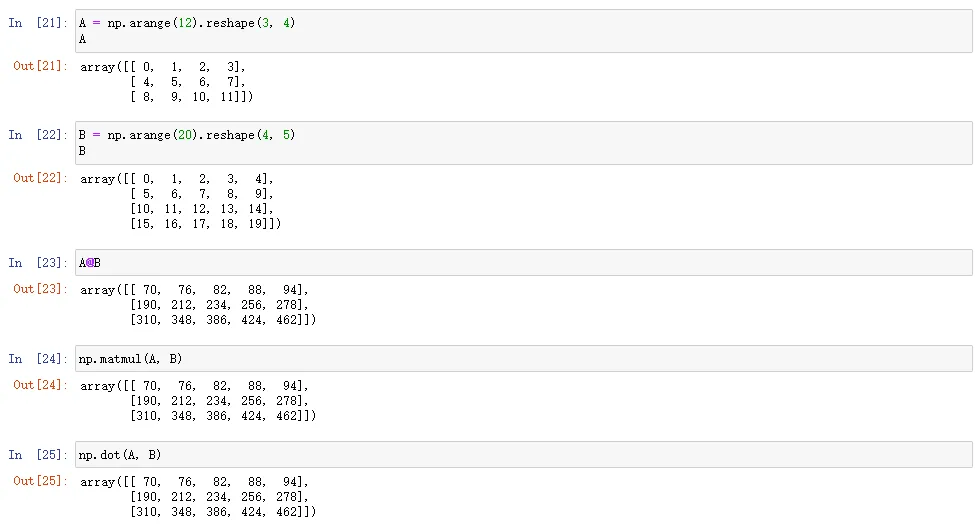The height and width of the screenshot is (530, 975).
Task: Click the code cell defining array B
Action: pos(522,143)
